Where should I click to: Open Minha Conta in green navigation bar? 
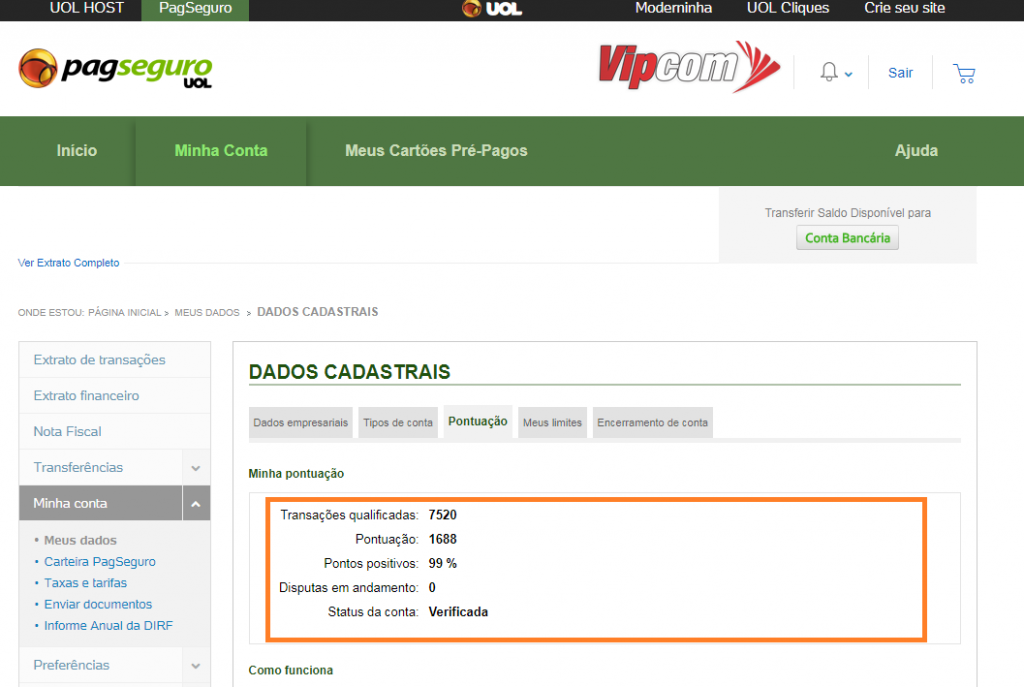[221, 151]
